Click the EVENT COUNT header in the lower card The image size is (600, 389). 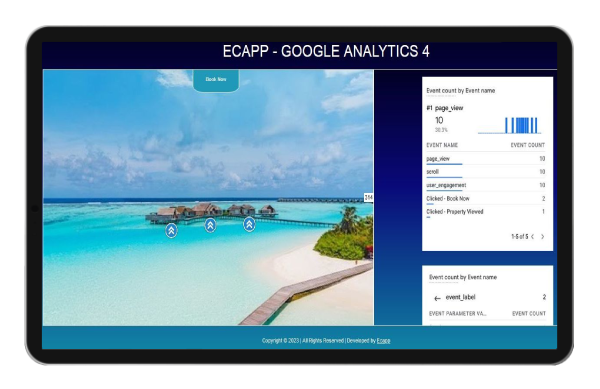tap(529, 313)
